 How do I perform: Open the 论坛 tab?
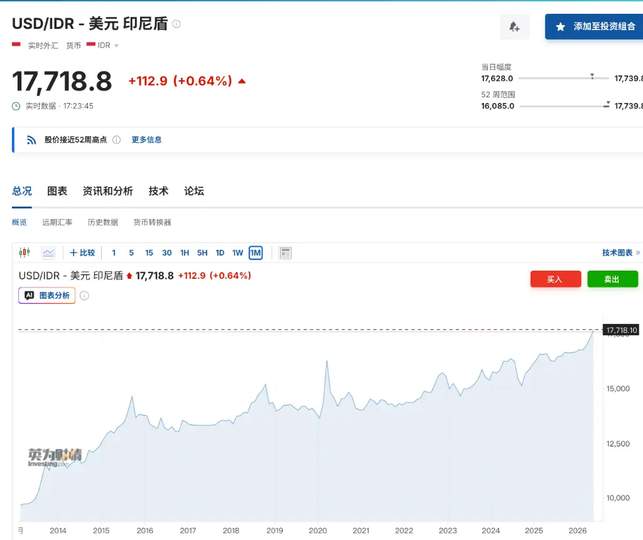194,191
